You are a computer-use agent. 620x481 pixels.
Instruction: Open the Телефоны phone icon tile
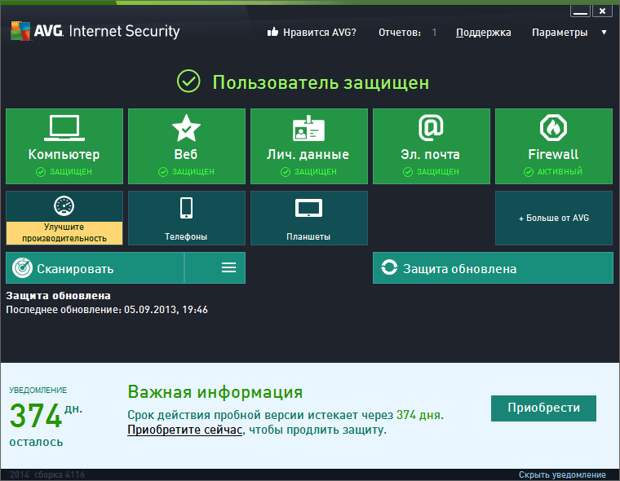tap(186, 218)
